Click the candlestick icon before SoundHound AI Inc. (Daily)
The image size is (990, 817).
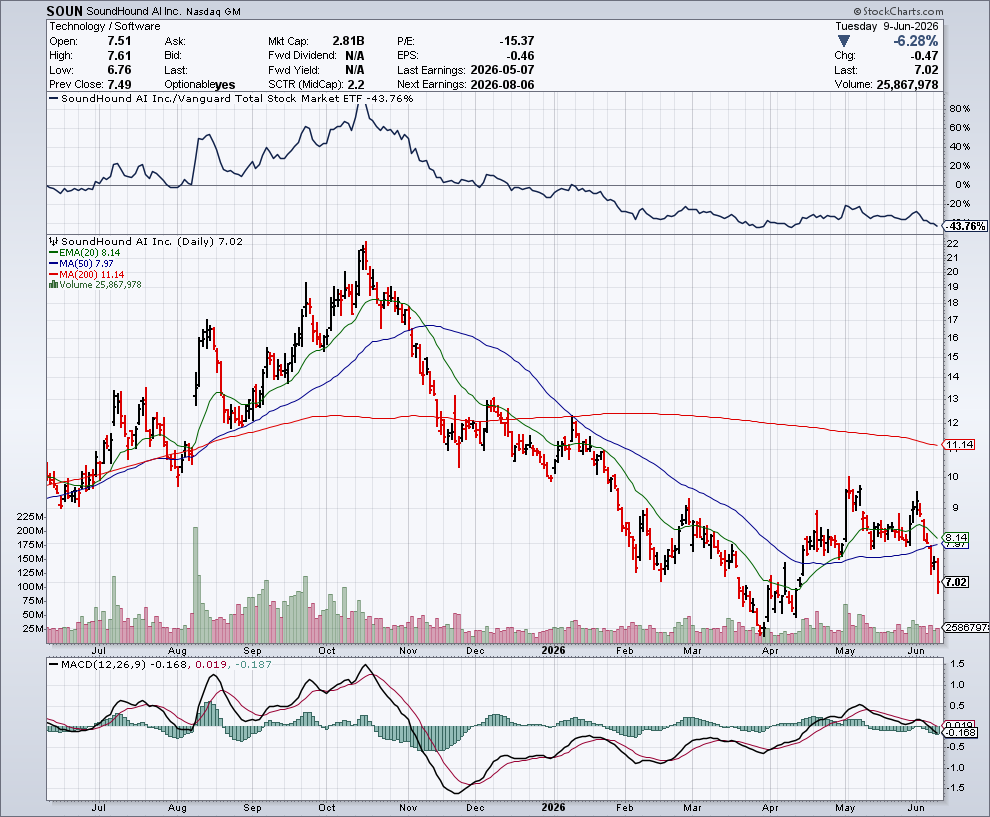pyautogui.click(x=53, y=241)
